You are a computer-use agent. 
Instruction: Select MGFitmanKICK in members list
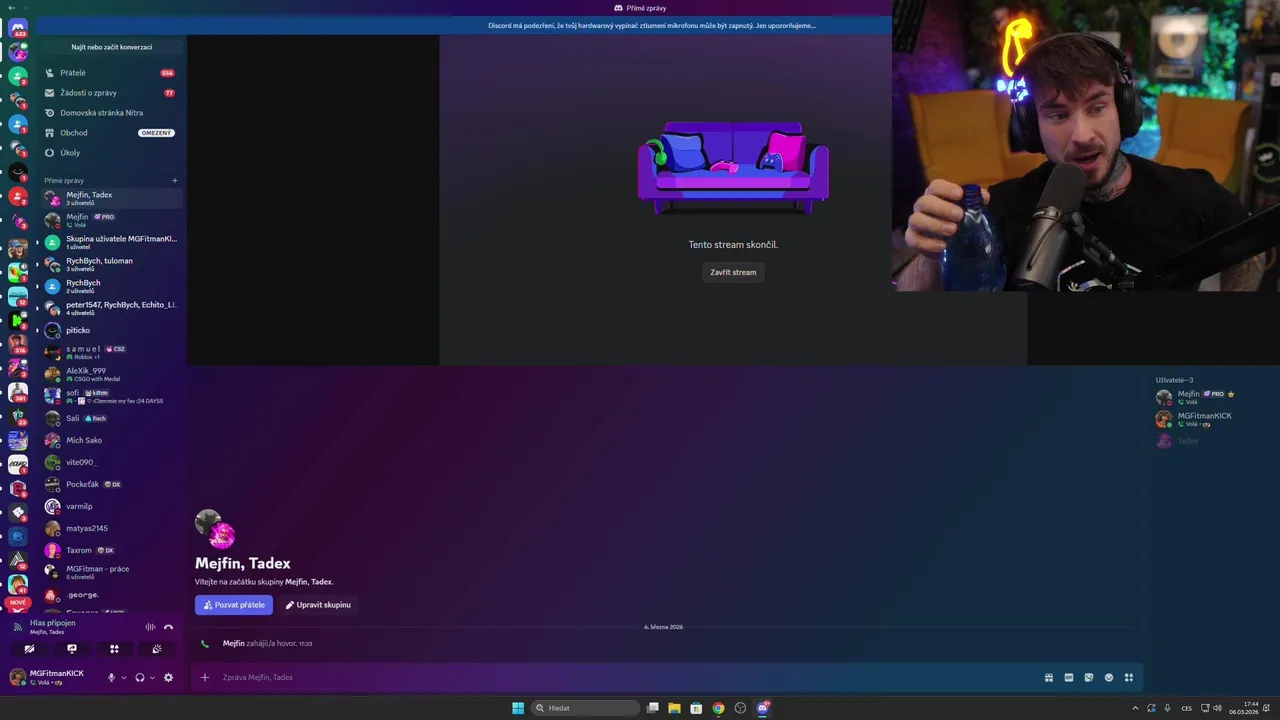point(1213,419)
